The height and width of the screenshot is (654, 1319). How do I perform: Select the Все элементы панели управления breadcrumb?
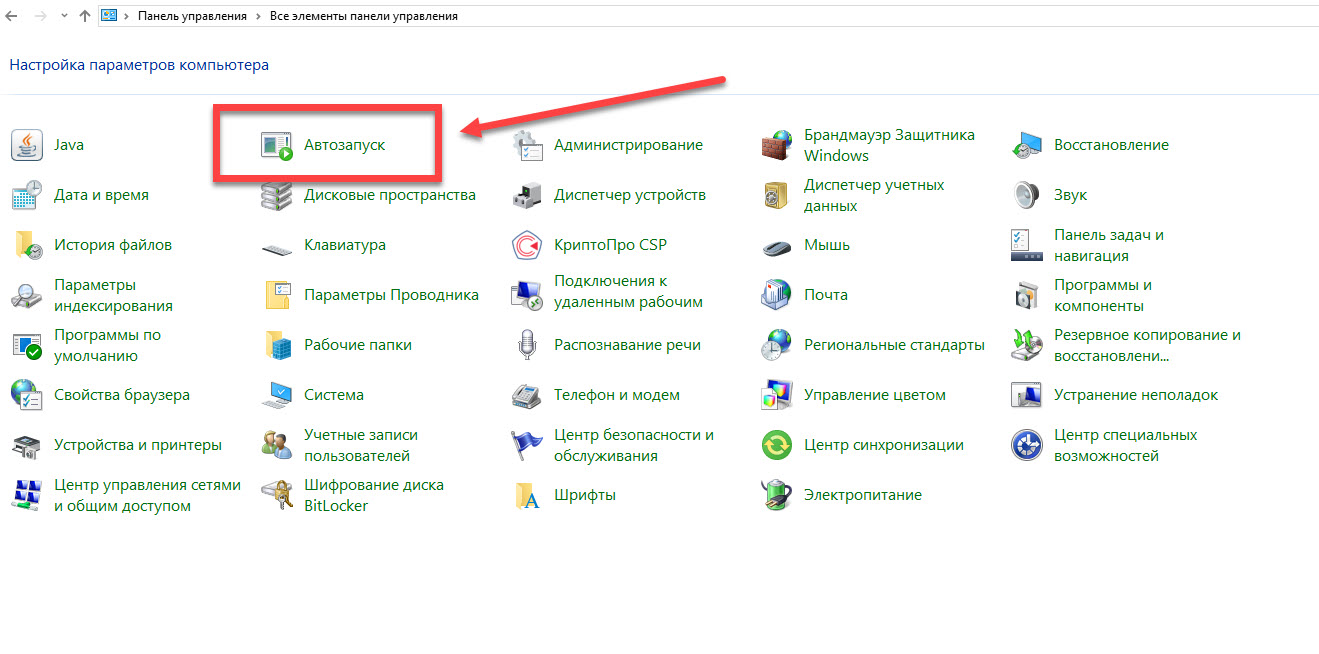(364, 16)
